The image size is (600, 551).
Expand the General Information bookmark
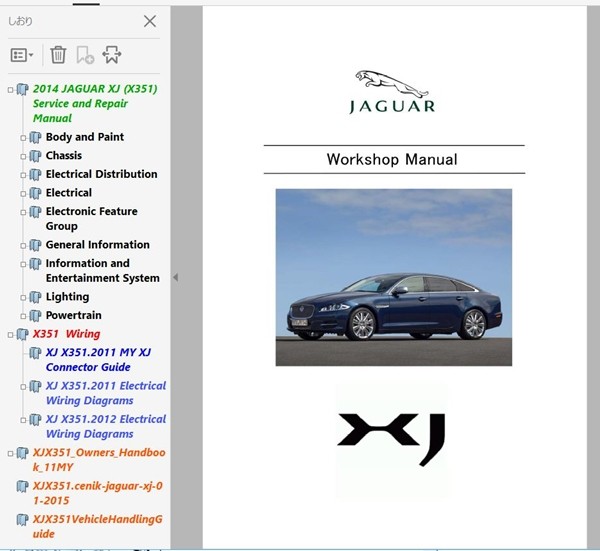pyautogui.click(x=23, y=246)
